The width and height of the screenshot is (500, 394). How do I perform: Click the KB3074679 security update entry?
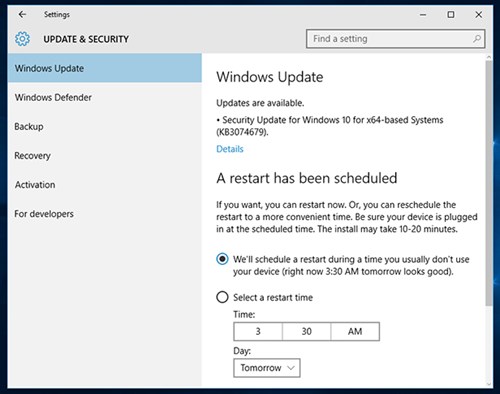click(x=330, y=126)
